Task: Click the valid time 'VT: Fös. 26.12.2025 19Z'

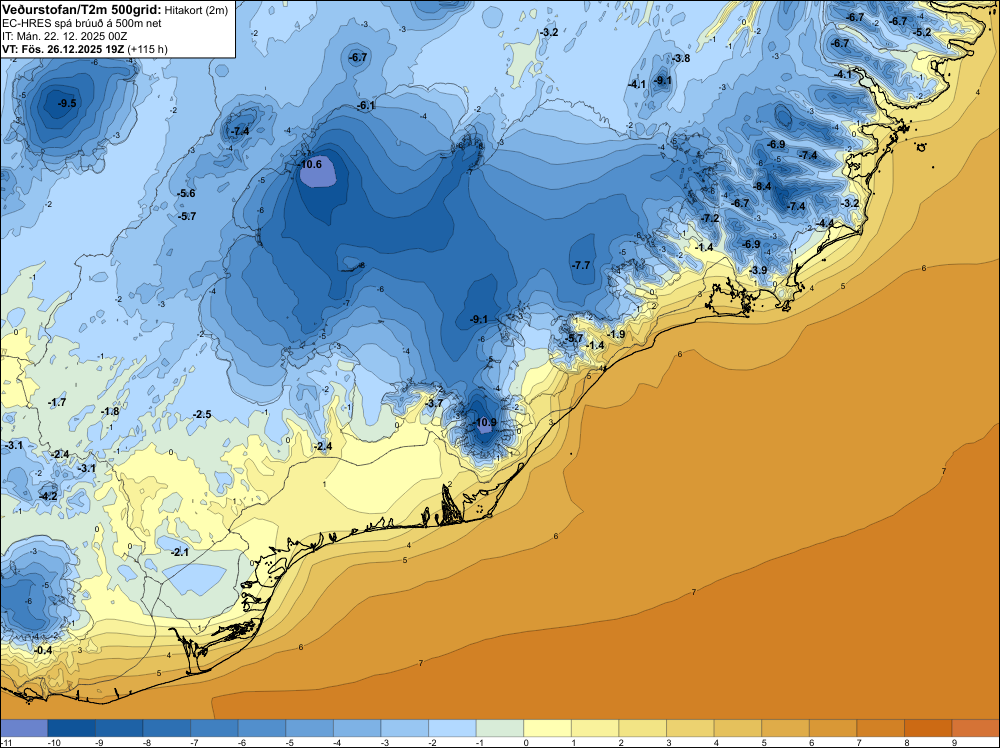Action: click(63, 49)
